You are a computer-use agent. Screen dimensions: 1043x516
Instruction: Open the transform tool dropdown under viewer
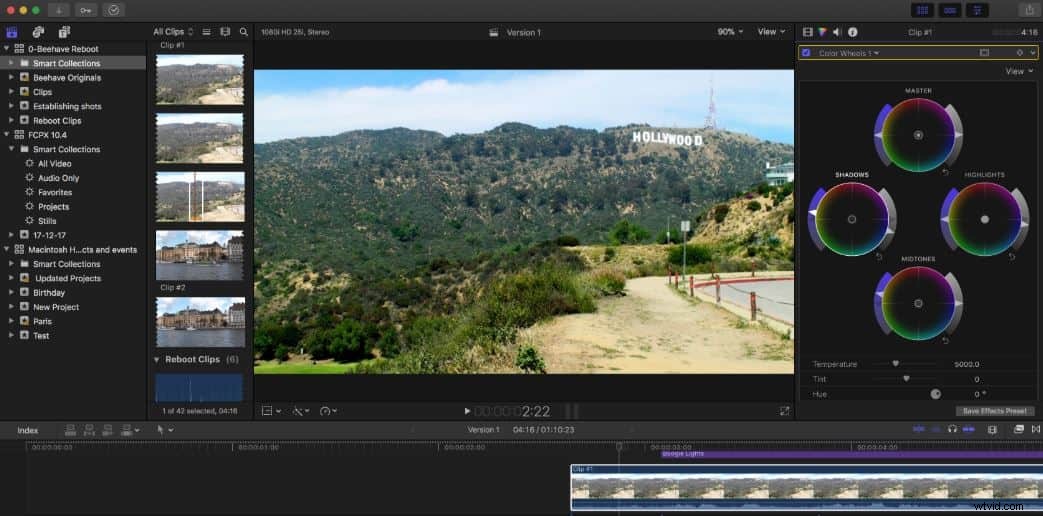271,411
